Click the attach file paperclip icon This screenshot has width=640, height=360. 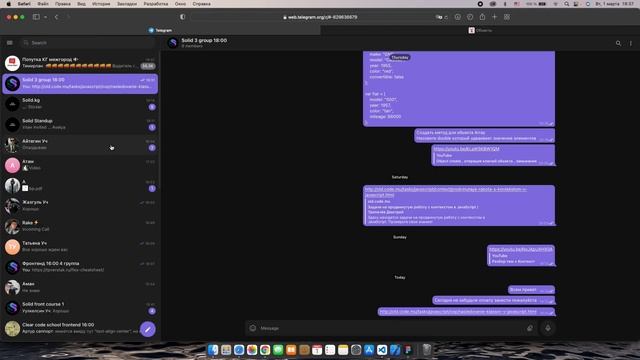529,328
